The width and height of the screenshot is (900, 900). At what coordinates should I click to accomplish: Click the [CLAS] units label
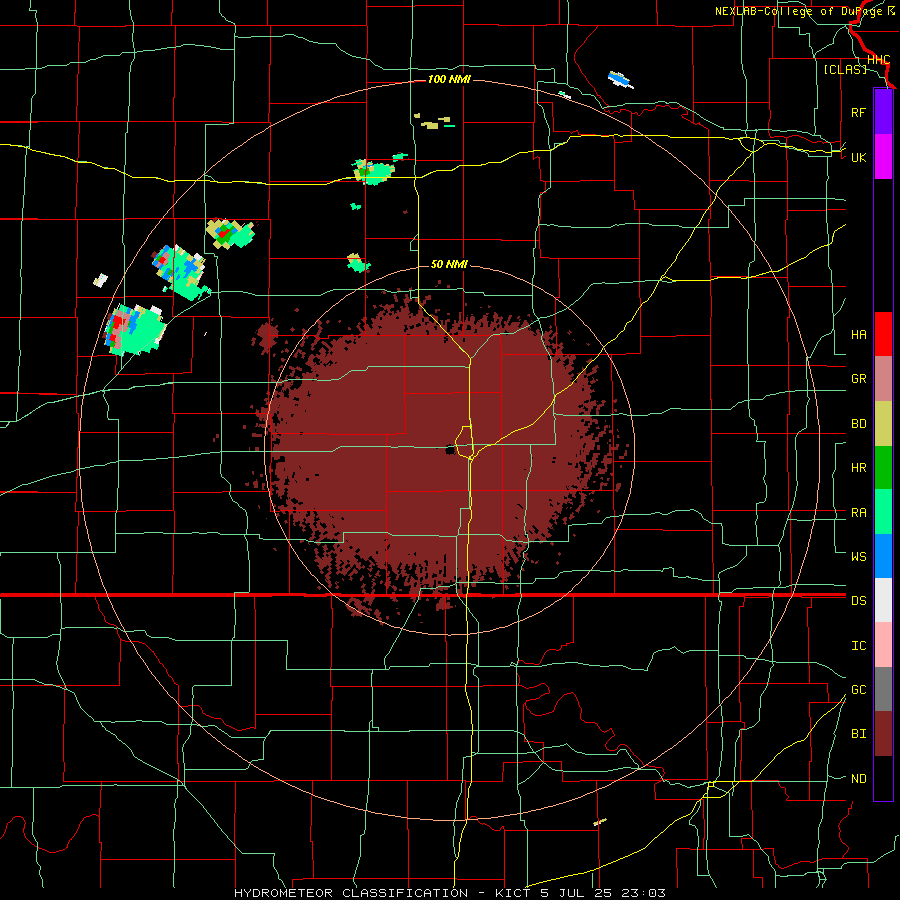click(845, 69)
